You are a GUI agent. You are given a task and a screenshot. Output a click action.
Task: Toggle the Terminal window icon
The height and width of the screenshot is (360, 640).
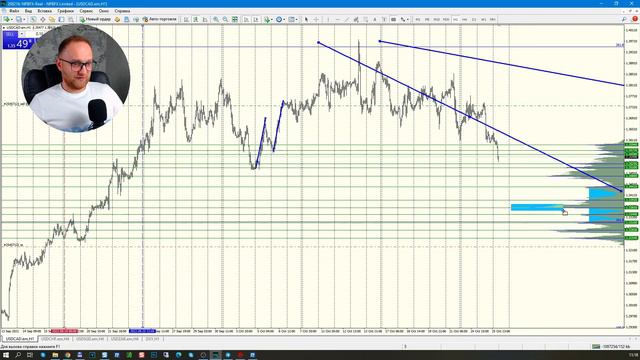[61, 19]
